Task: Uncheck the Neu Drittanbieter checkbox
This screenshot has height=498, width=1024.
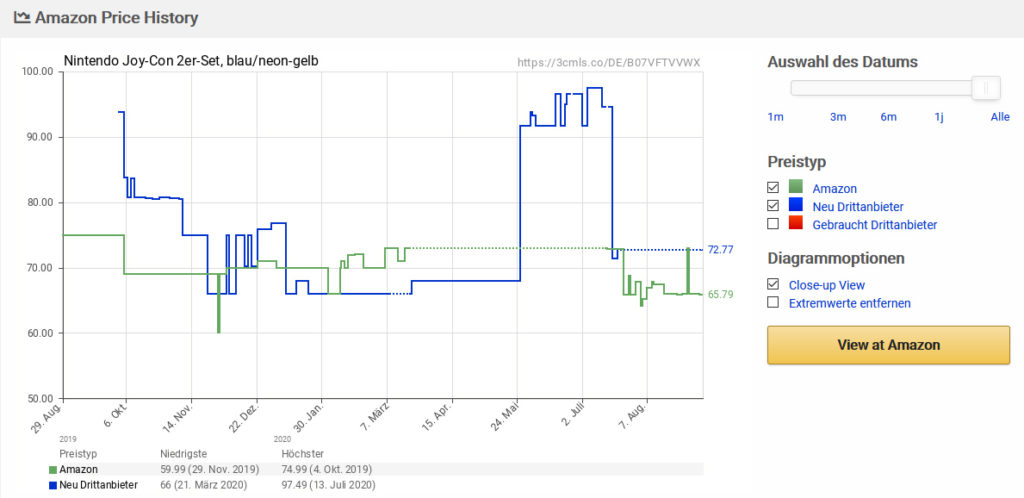Action: pyautogui.click(x=773, y=206)
